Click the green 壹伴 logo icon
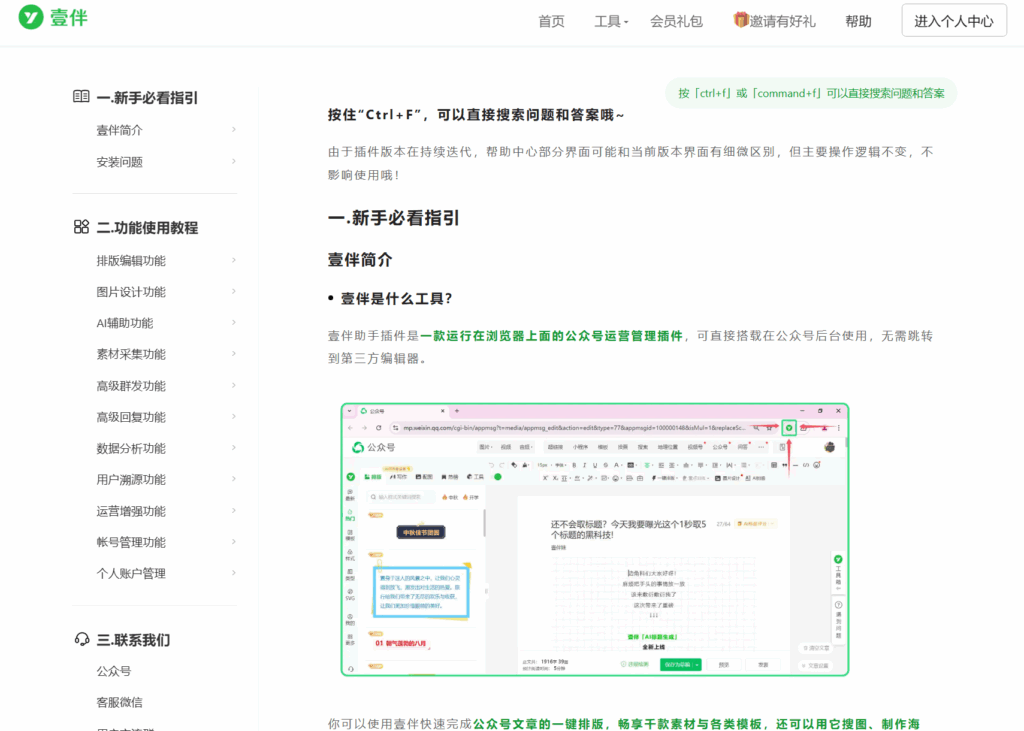The image size is (1024, 731). pyautogui.click(x=31, y=17)
